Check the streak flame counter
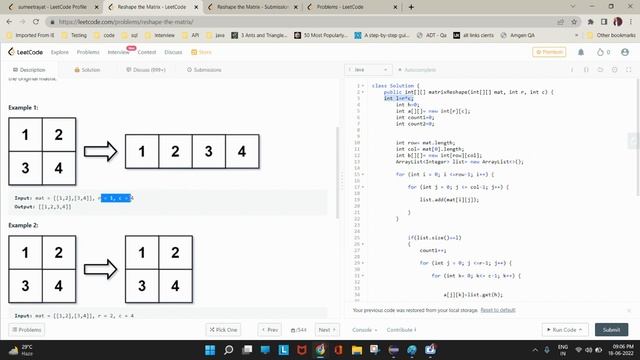 pyautogui.click(x=603, y=52)
